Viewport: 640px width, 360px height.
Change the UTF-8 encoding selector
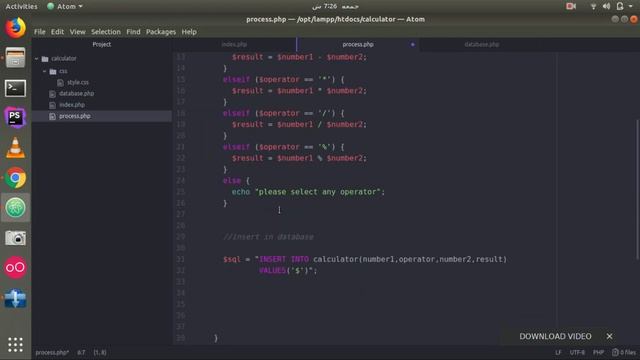(x=577, y=352)
